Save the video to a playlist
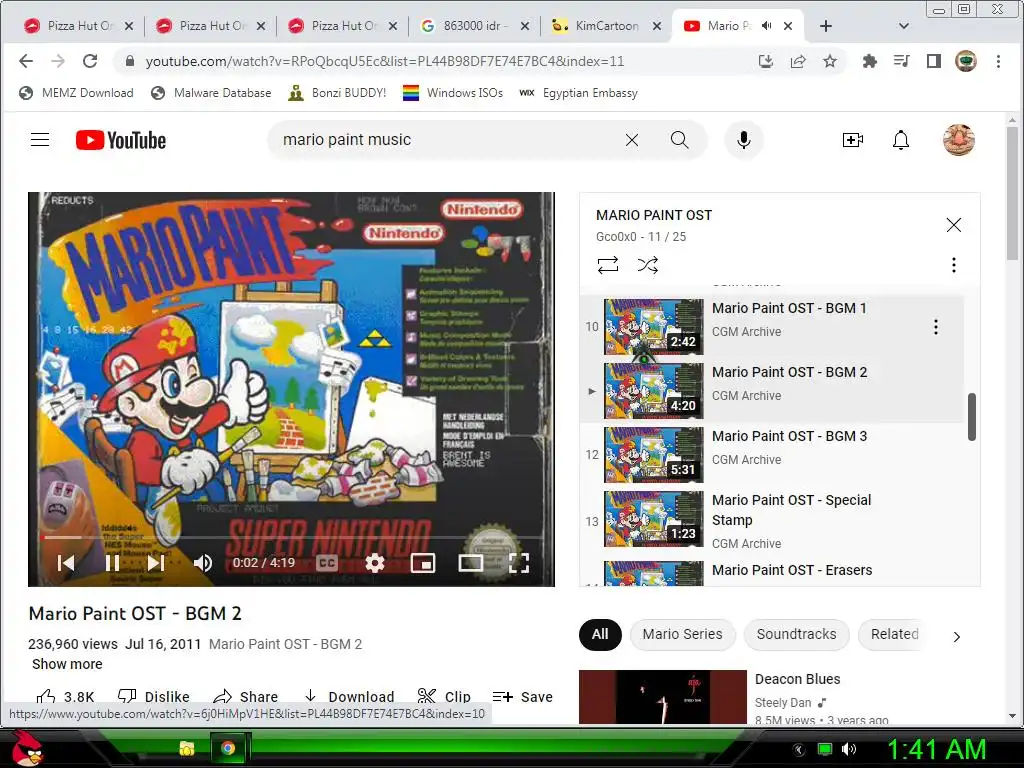 tap(522, 697)
